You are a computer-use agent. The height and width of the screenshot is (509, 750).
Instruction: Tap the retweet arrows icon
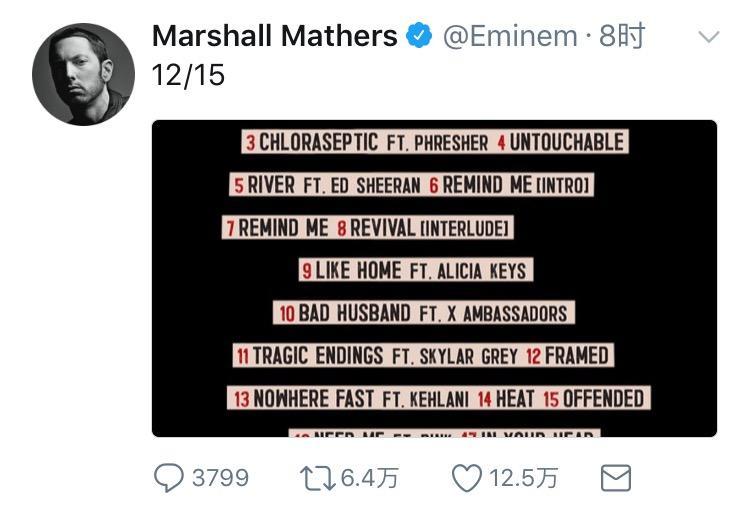tap(318, 478)
